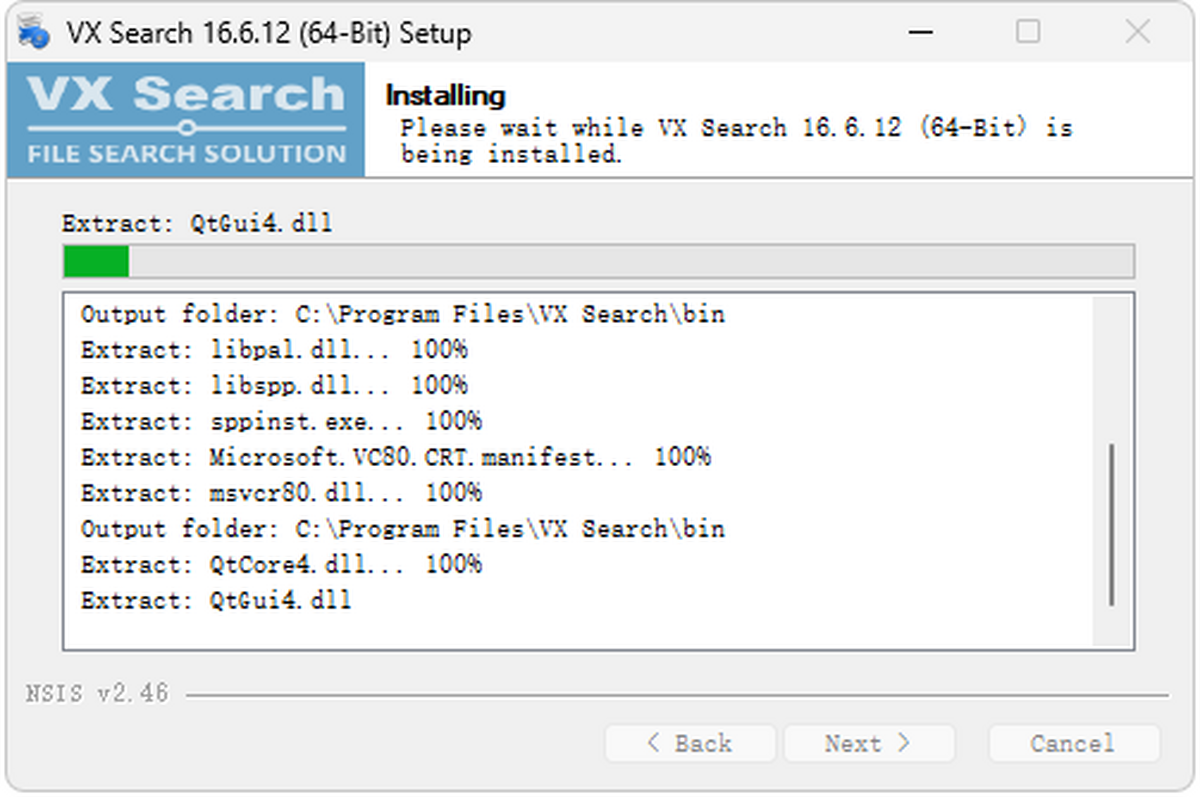
Task: Click the green installation progress bar
Action: coord(95,261)
